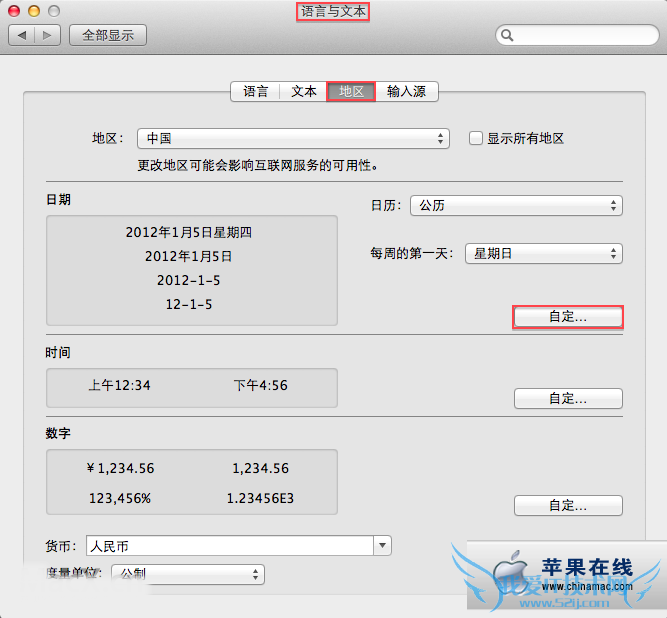Image resolution: width=667 pixels, height=618 pixels.
Task: Click the date sample 12-1-5
Action: coord(188,305)
